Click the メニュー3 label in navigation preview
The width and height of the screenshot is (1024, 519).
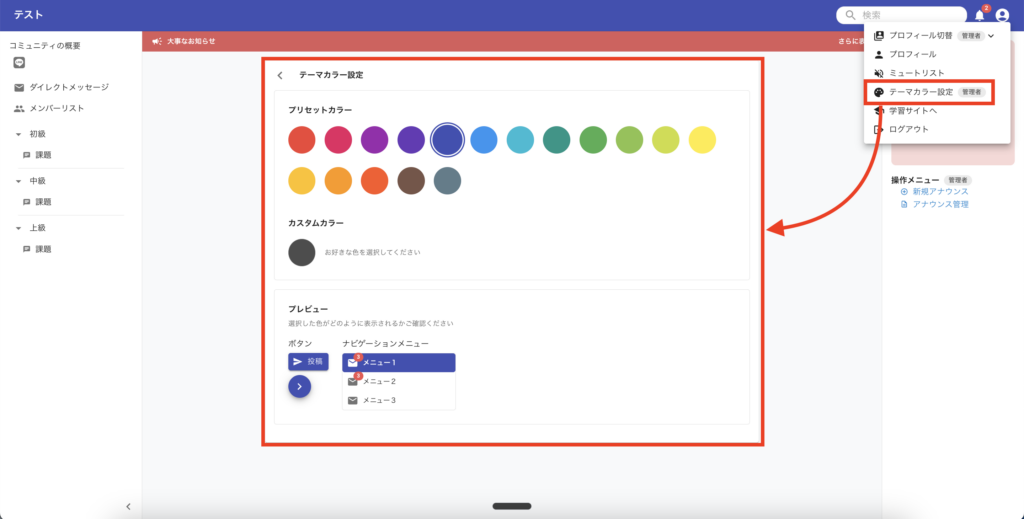coord(379,400)
